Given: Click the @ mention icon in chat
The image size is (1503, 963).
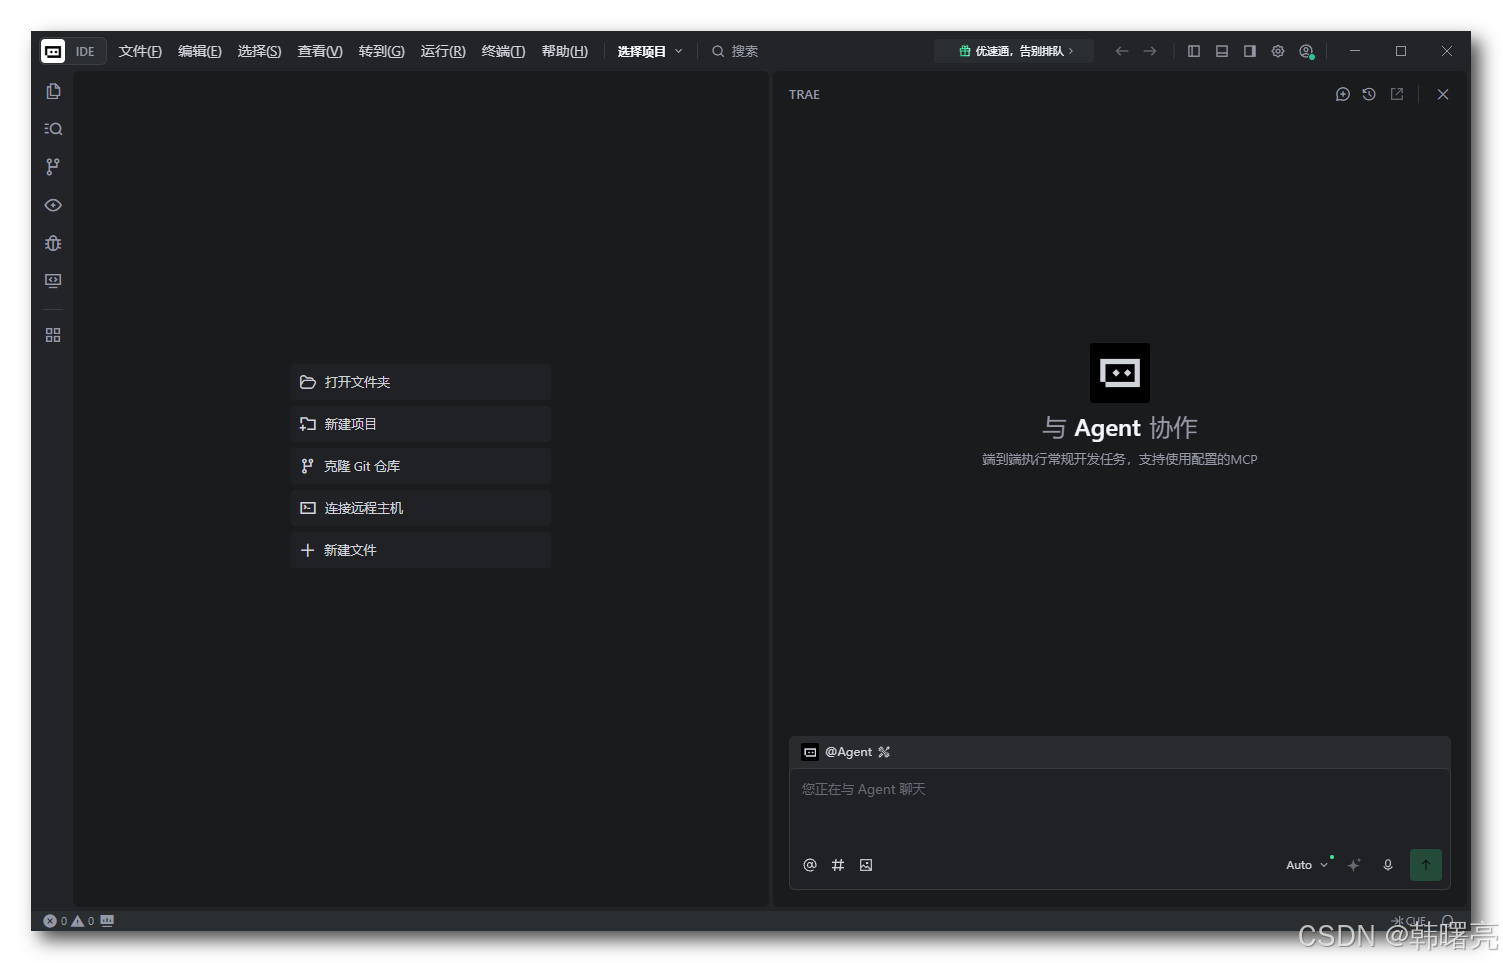Looking at the screenshot, I should coord(810,865).
